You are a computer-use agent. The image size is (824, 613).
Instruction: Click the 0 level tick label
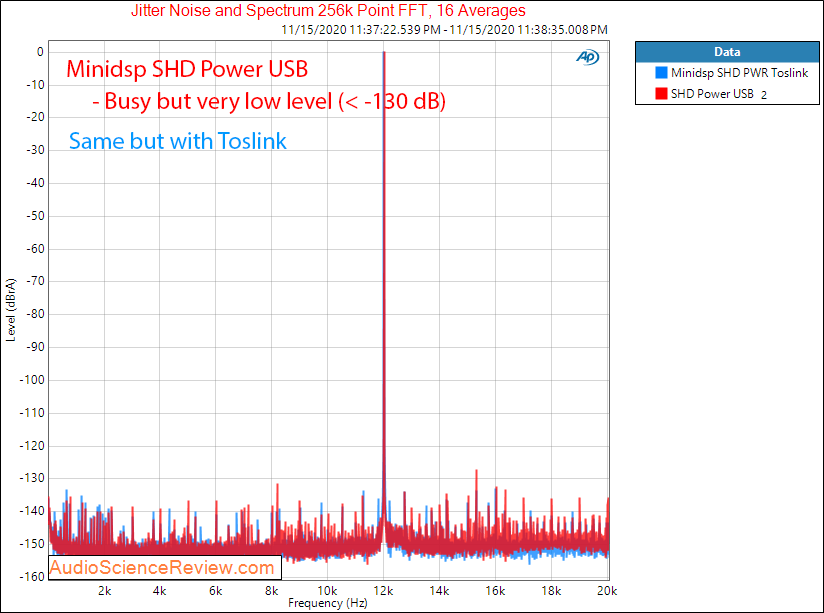coord(40,52)
